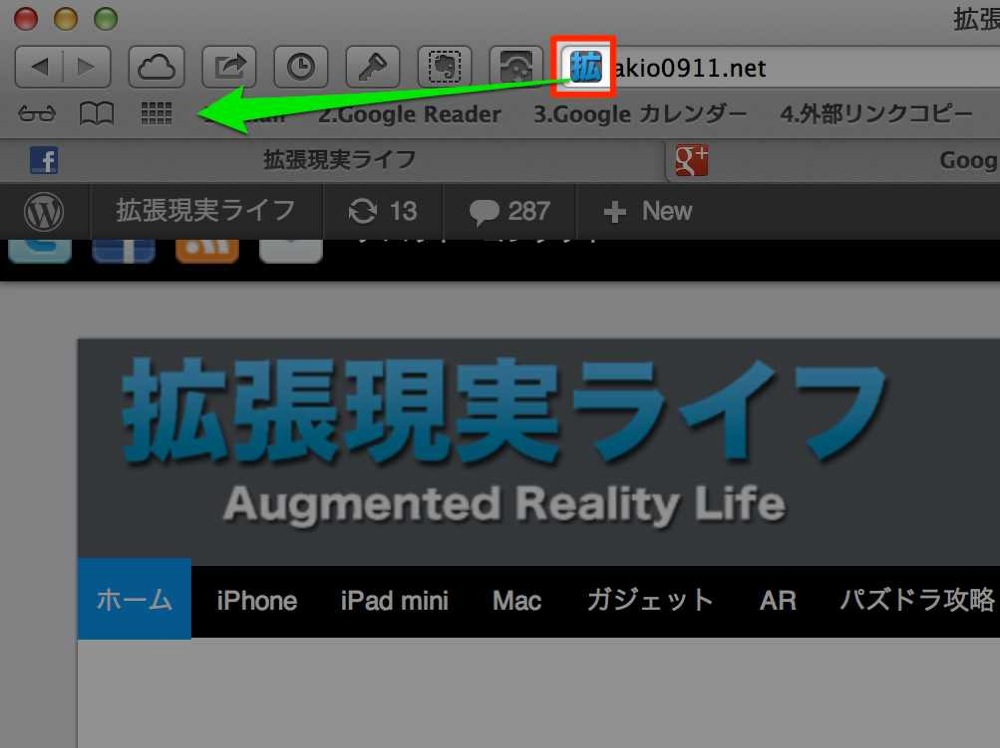
Task: Open the Mac navigation category
Action: [517, 601]
